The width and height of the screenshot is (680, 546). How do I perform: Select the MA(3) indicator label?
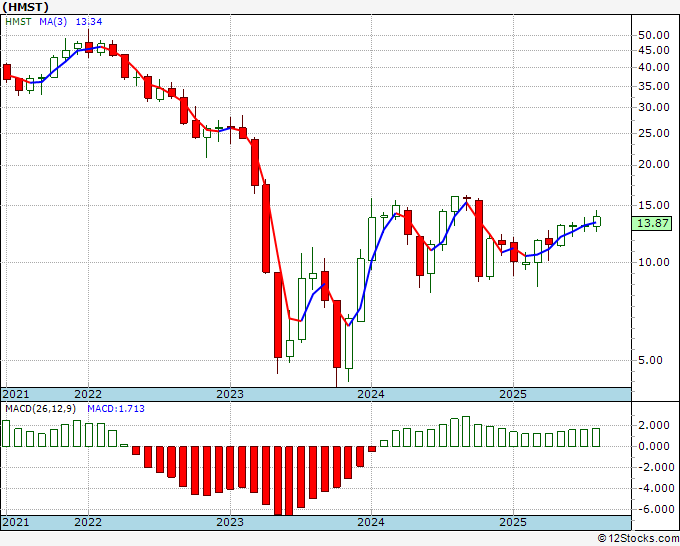pyautogui.click(x=53, y=21)
